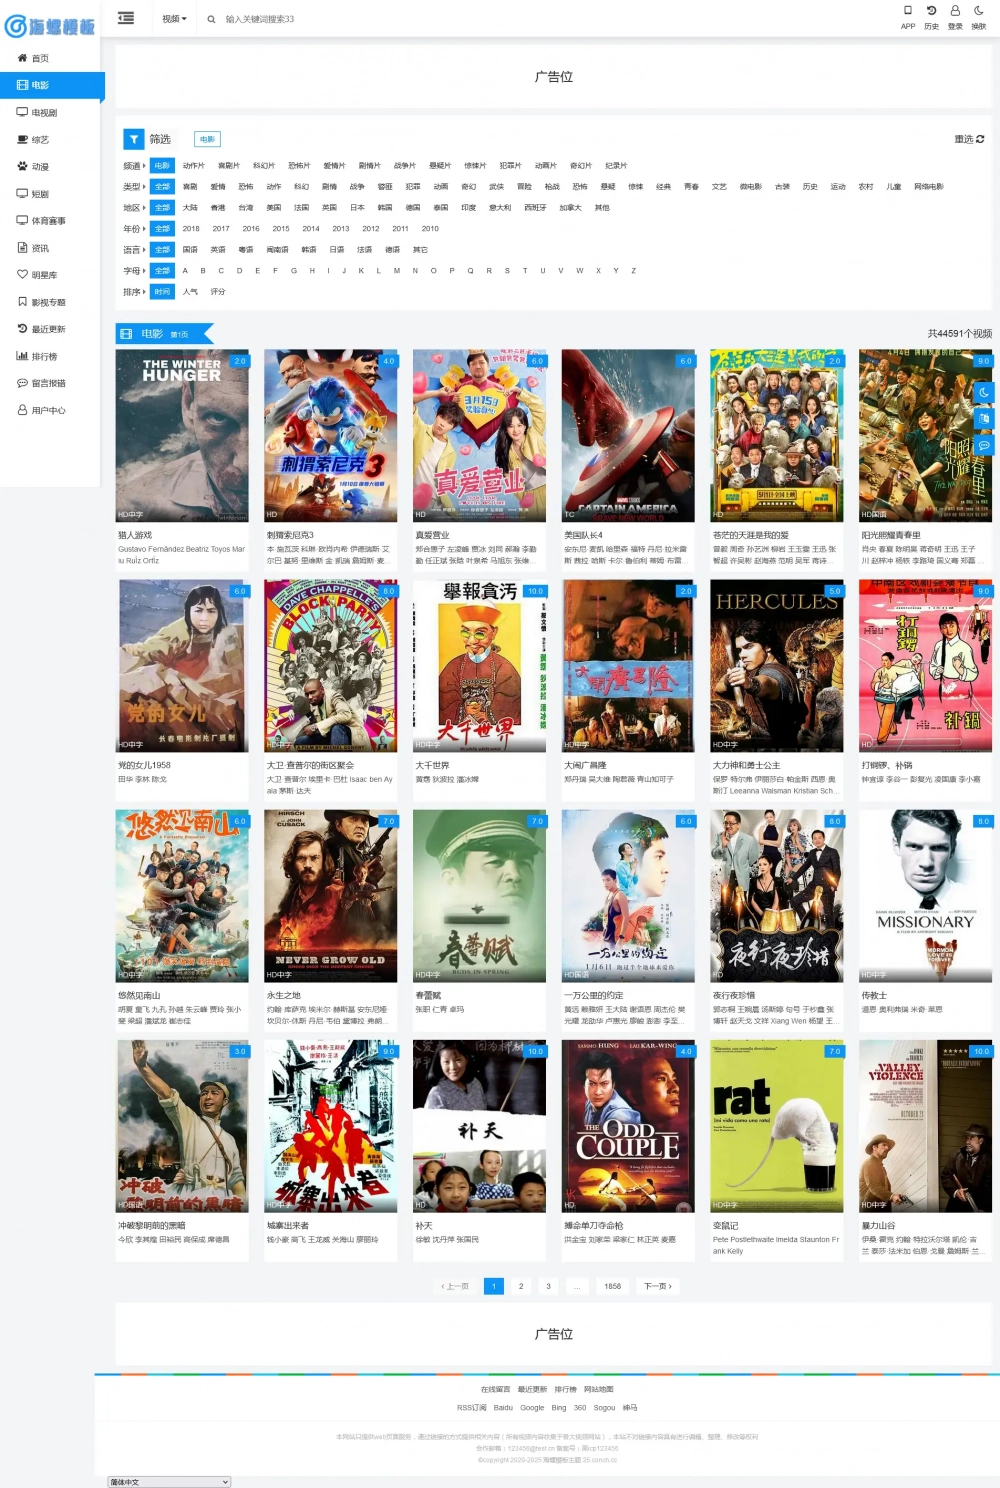1000x1488 pixels.
Task: Toggle the 换肤 night mode icon
Action: 979,17
